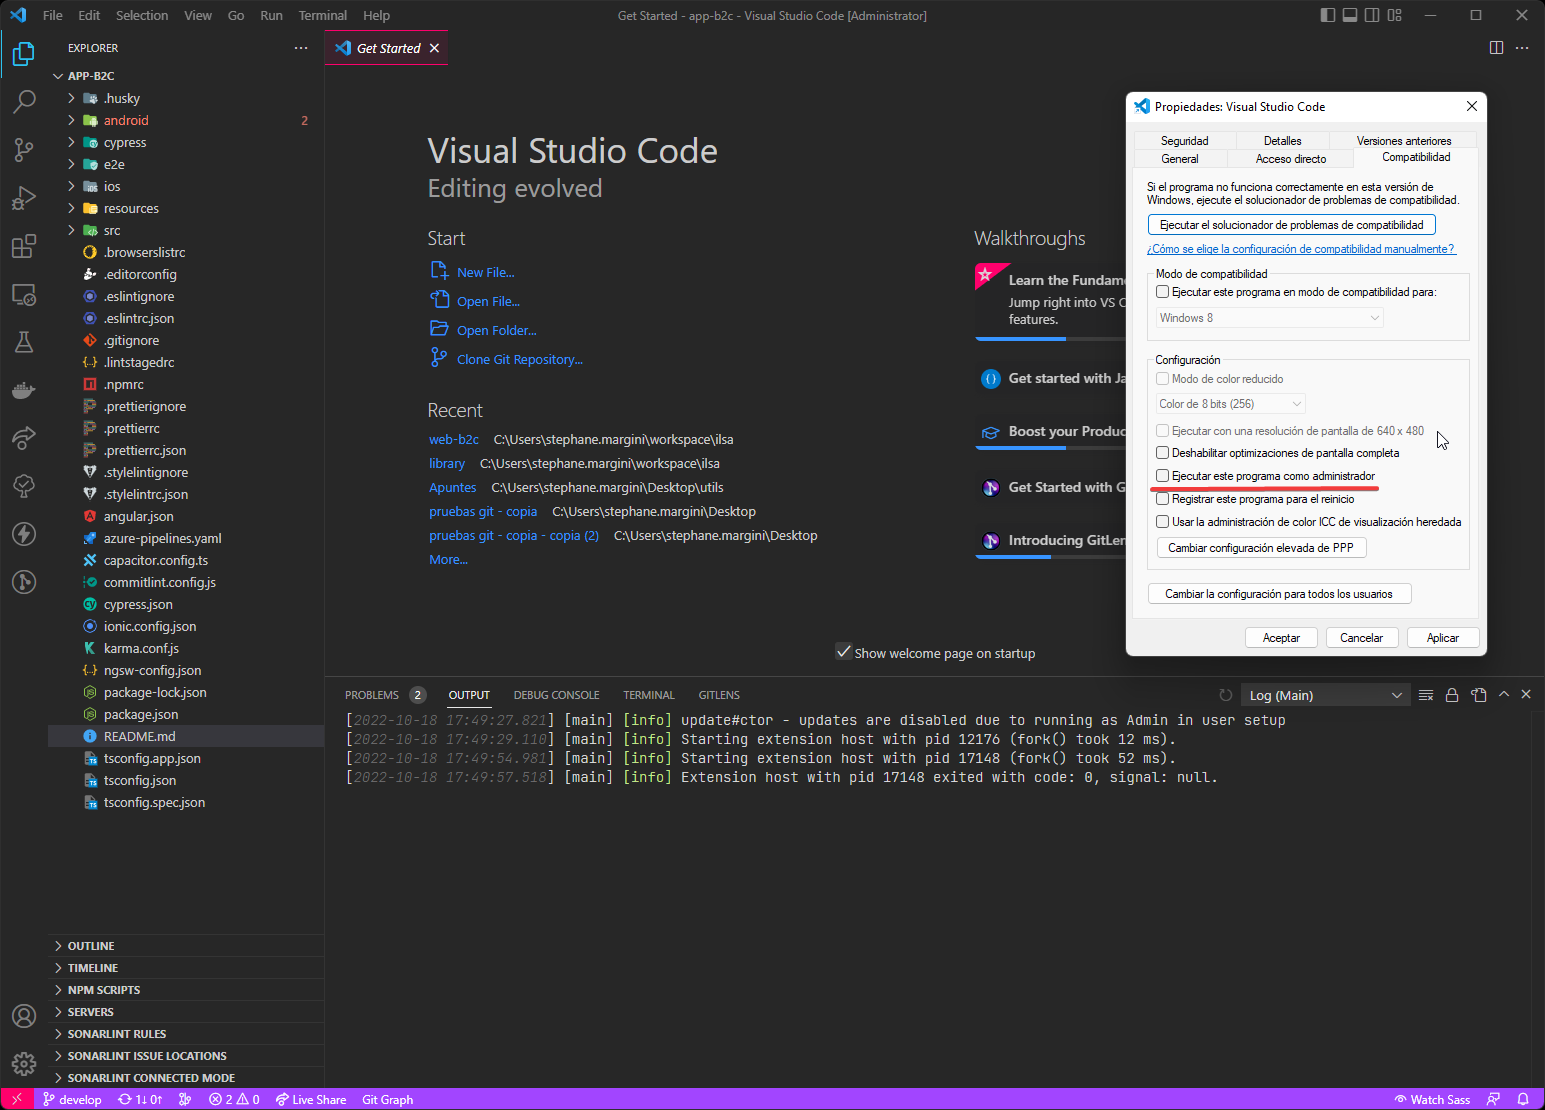The height and width of the screenshot is (1110, 1545).
Task: Open the Source Control view icon
Action: pyautogui.click(x=24, y=149)
